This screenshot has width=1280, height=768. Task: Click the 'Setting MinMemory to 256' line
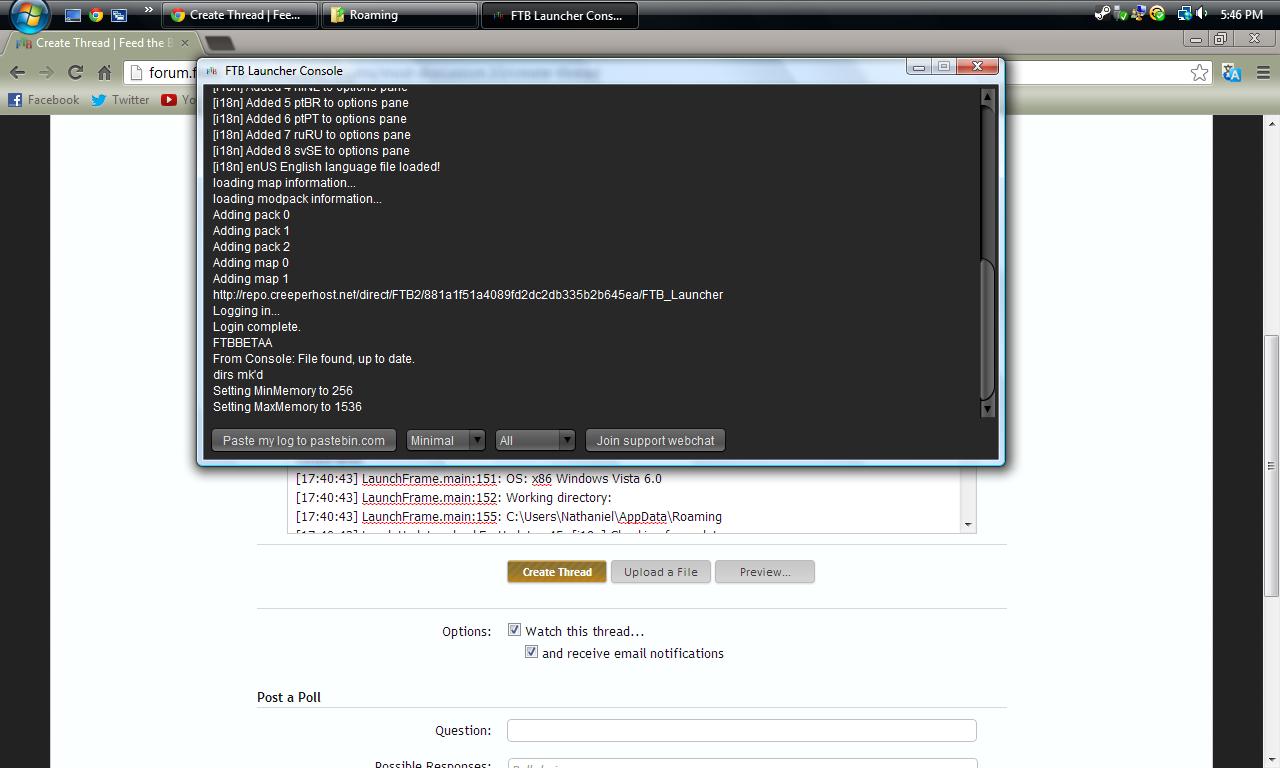(x=283, y=391)
